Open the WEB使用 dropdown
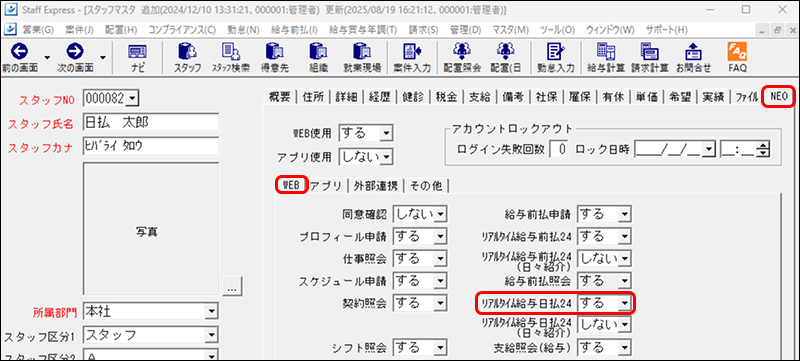This screenshot has height=361, width=800. click(386, 134)
